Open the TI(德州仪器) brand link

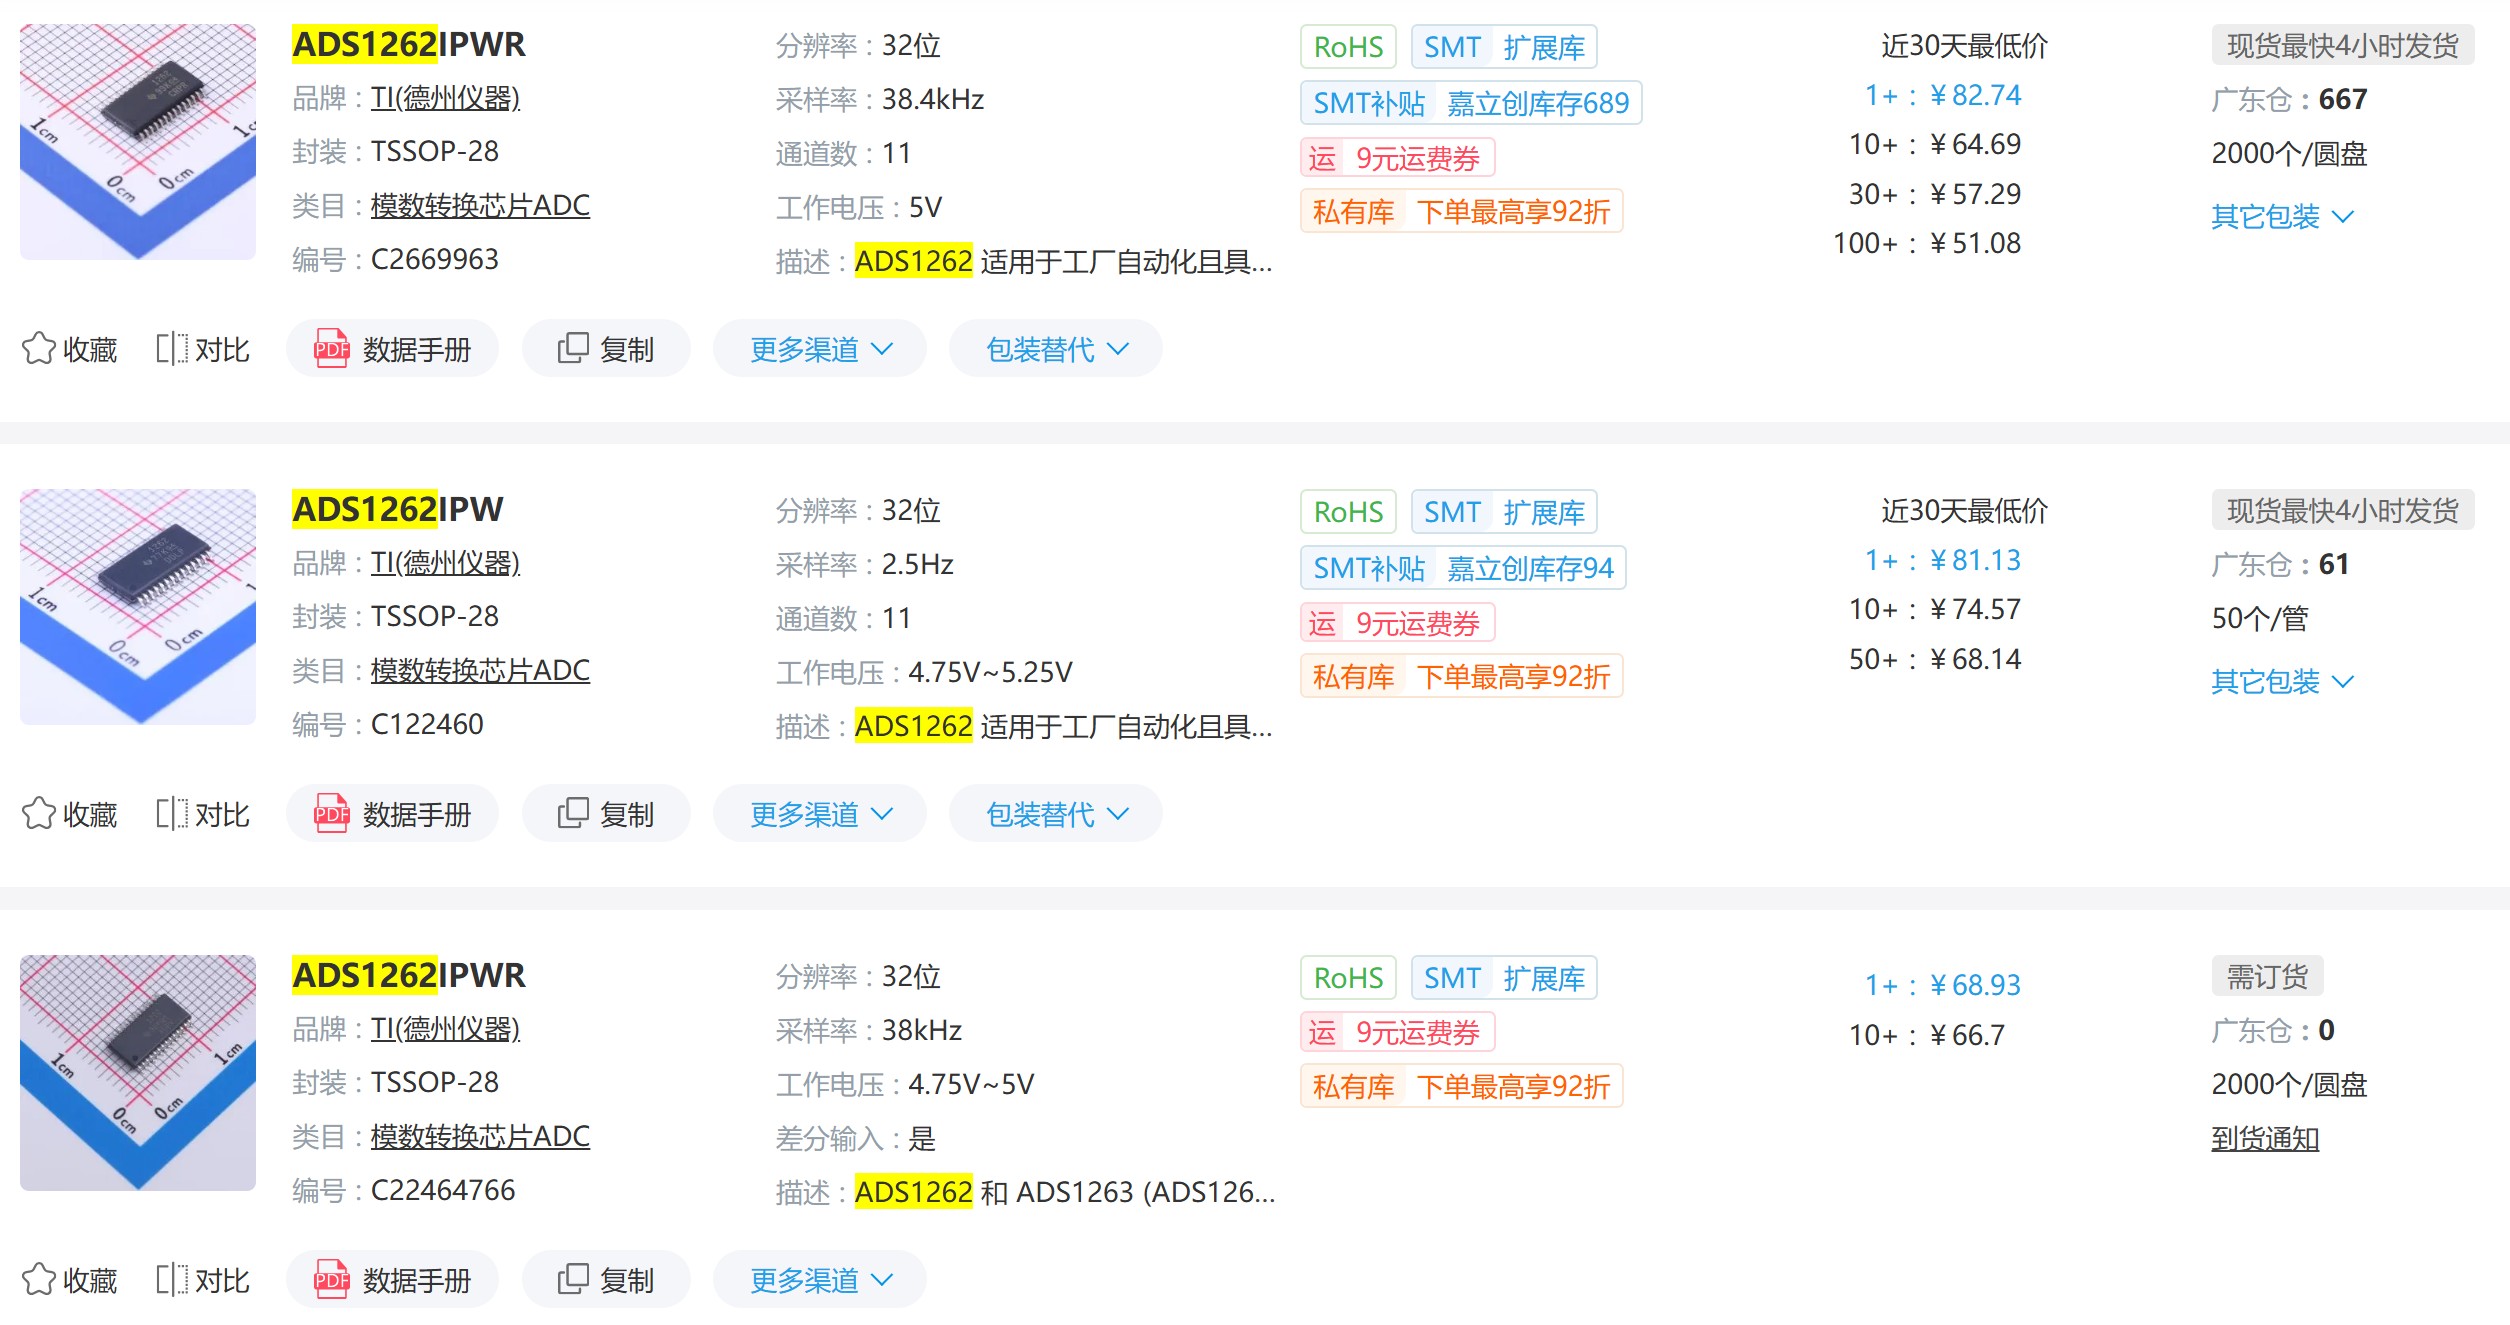pyautogui.click(x=447, y=98)
